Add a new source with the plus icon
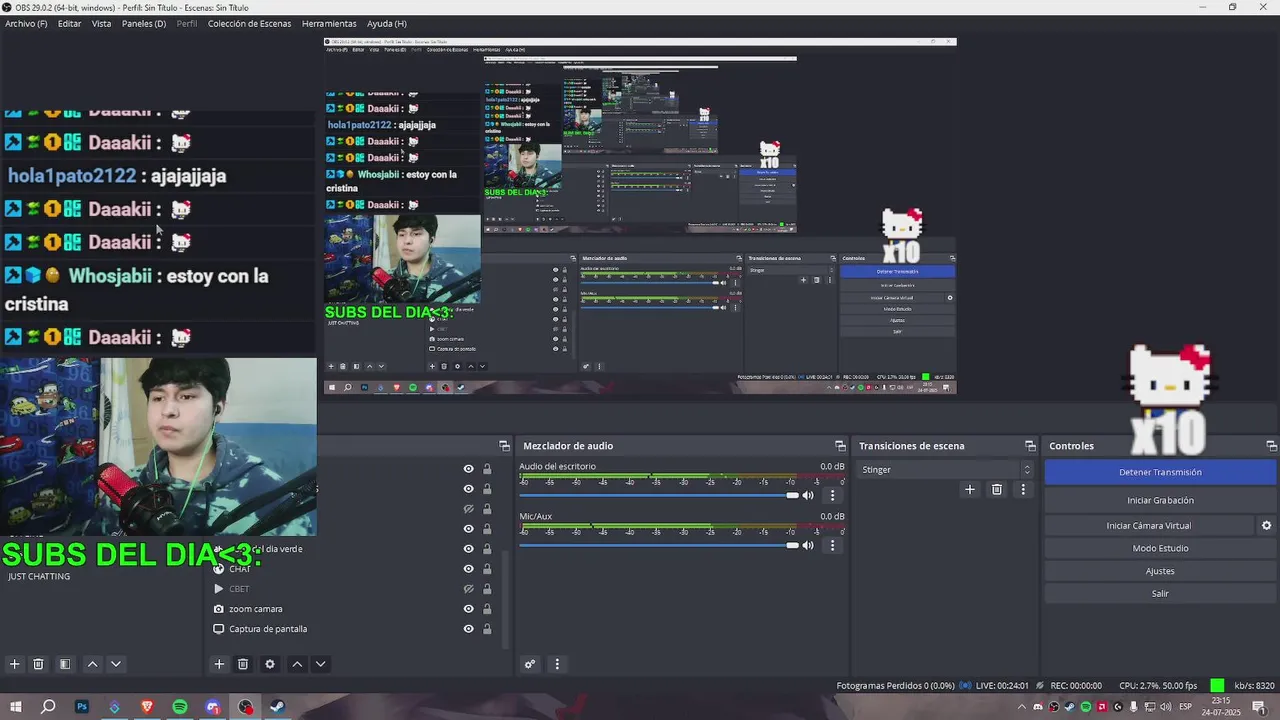This screenshot has height=720, width=1280. [219, 664]
